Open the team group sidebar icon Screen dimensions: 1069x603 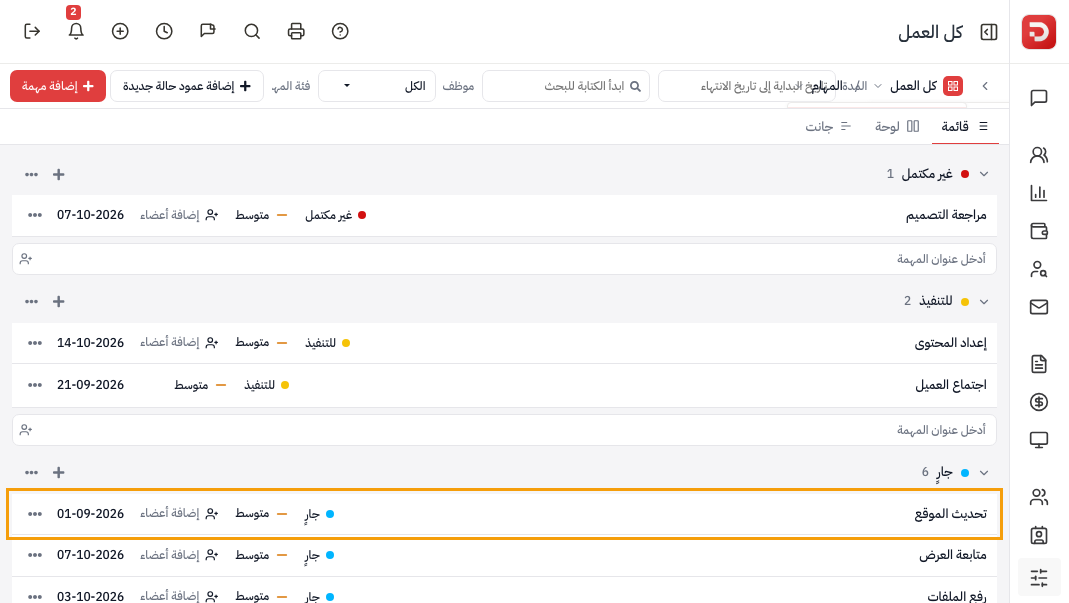coord(1039,497)
